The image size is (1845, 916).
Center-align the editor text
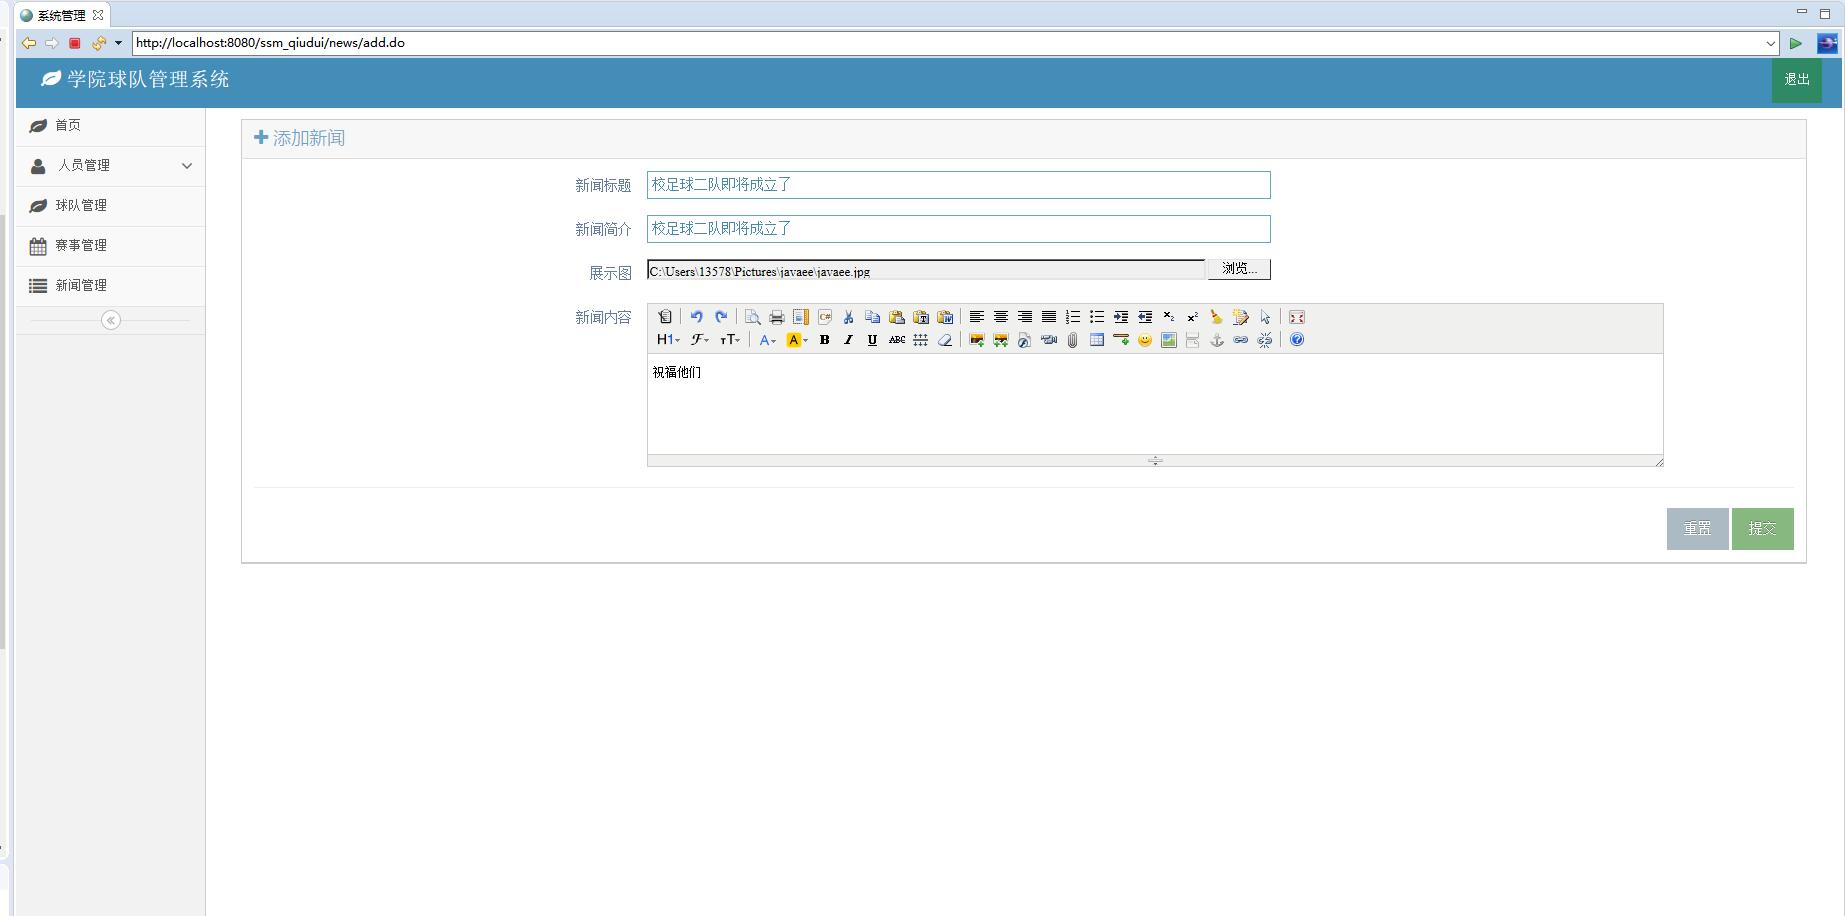pyautogui.click(x=1001, y=317)
